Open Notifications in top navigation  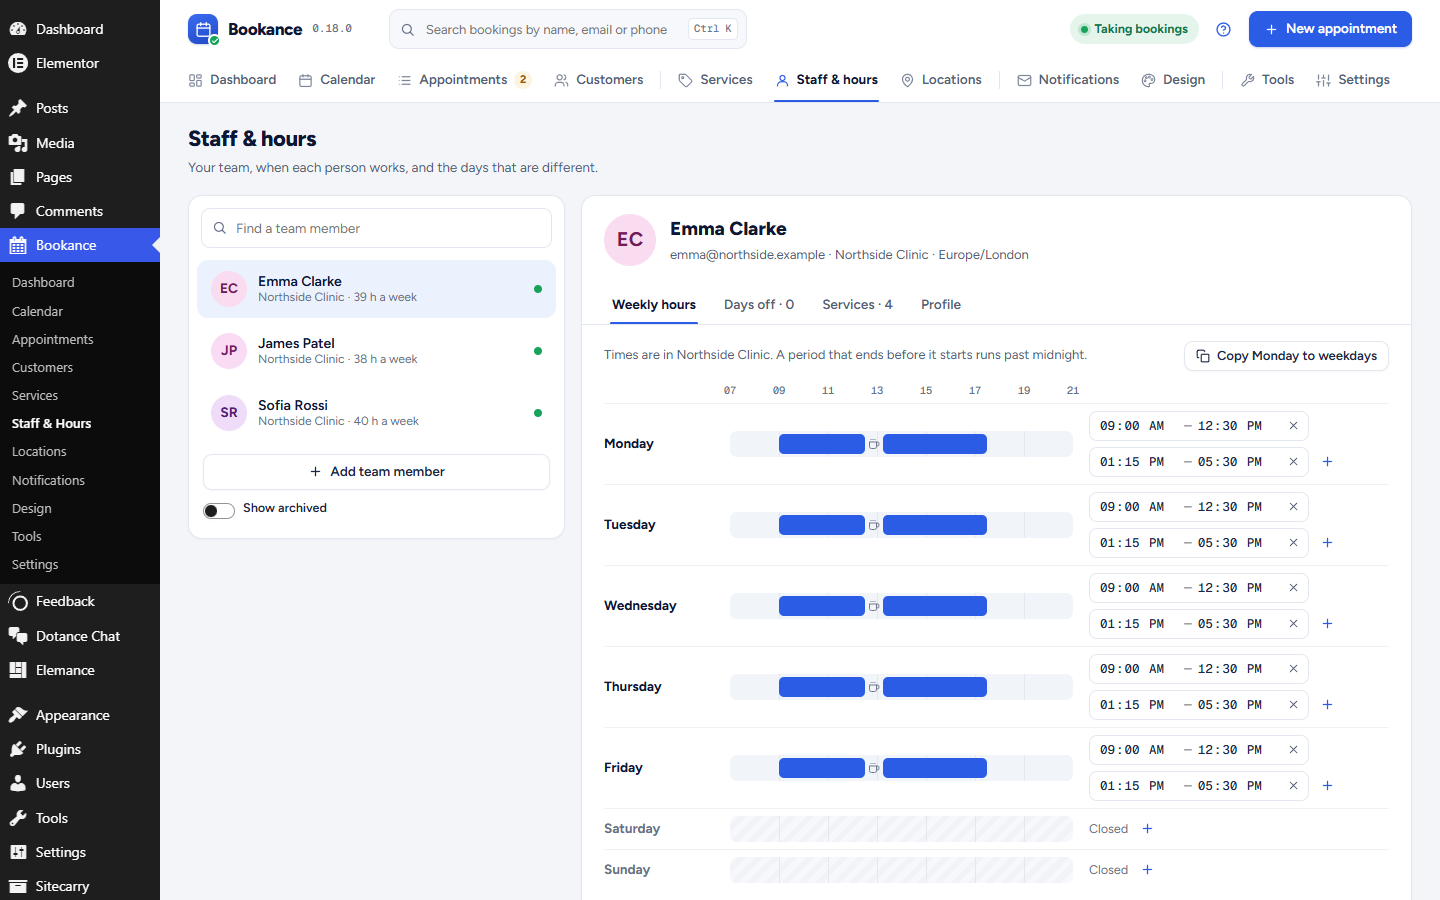1068,80
